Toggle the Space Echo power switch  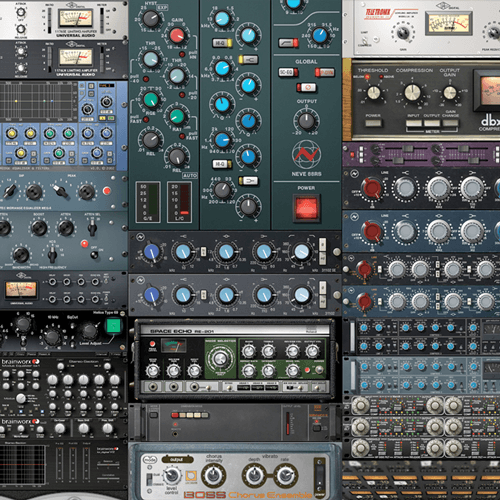coord(319,370)
